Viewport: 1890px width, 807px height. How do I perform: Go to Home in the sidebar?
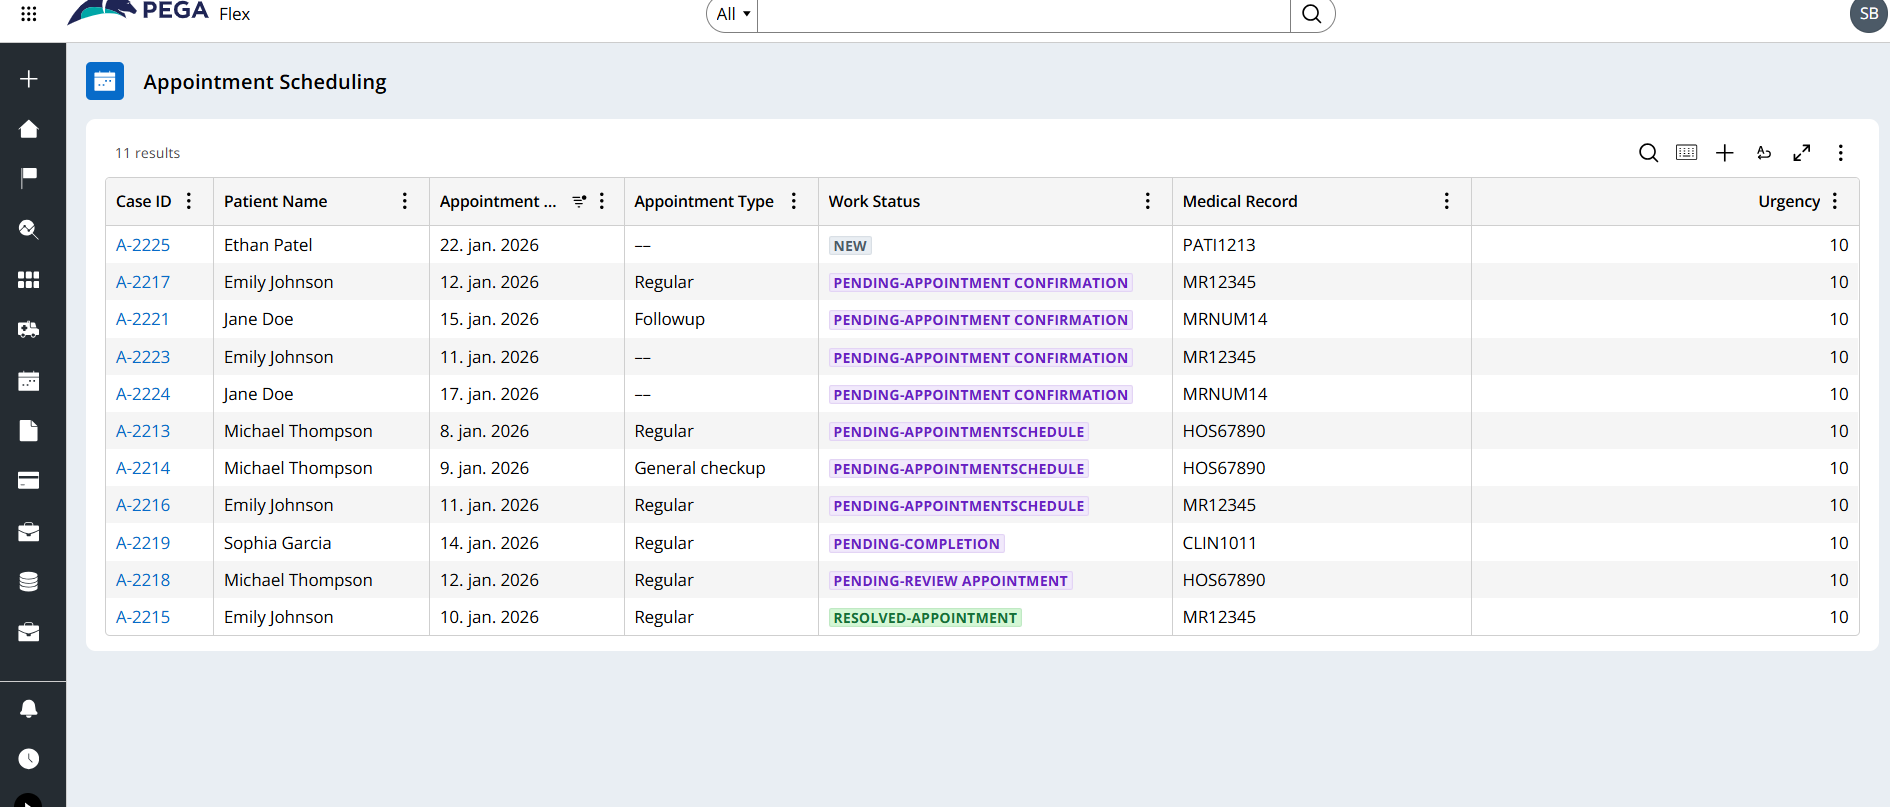click(29, 129)
